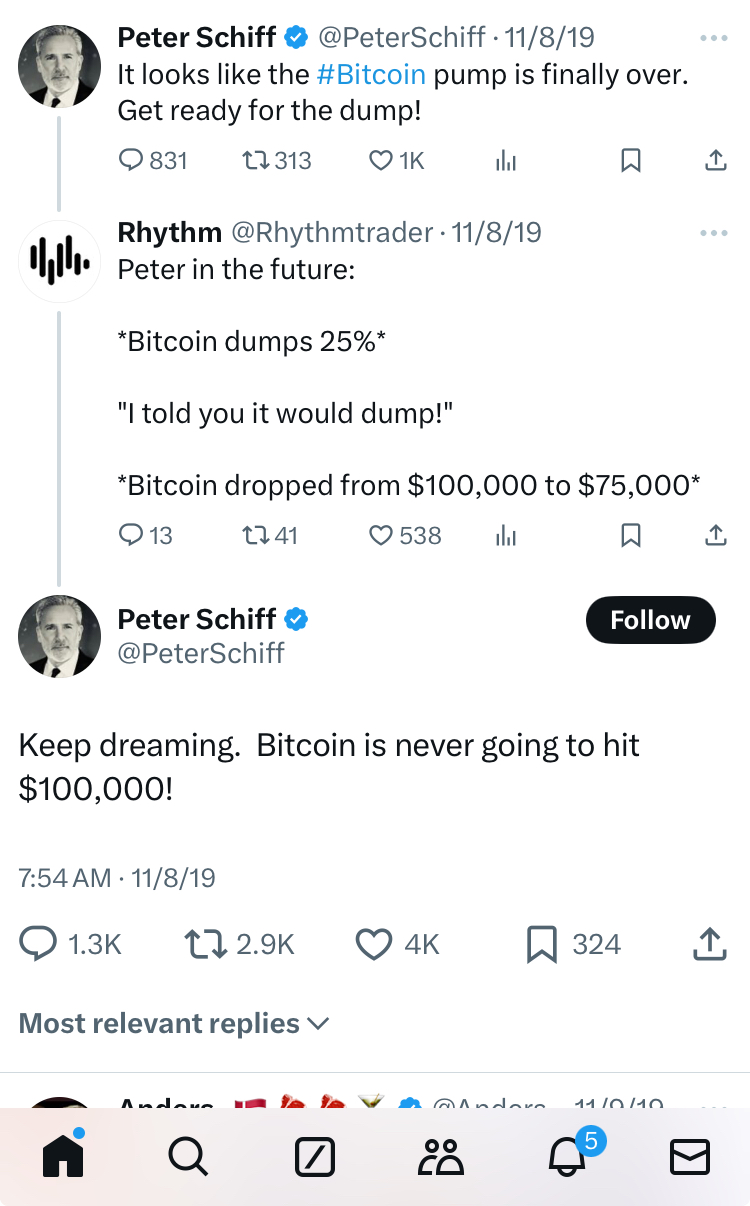Open more options for the first Peter Schiff tweet
Screen dimensions: 750x1206
click(714, 38)
